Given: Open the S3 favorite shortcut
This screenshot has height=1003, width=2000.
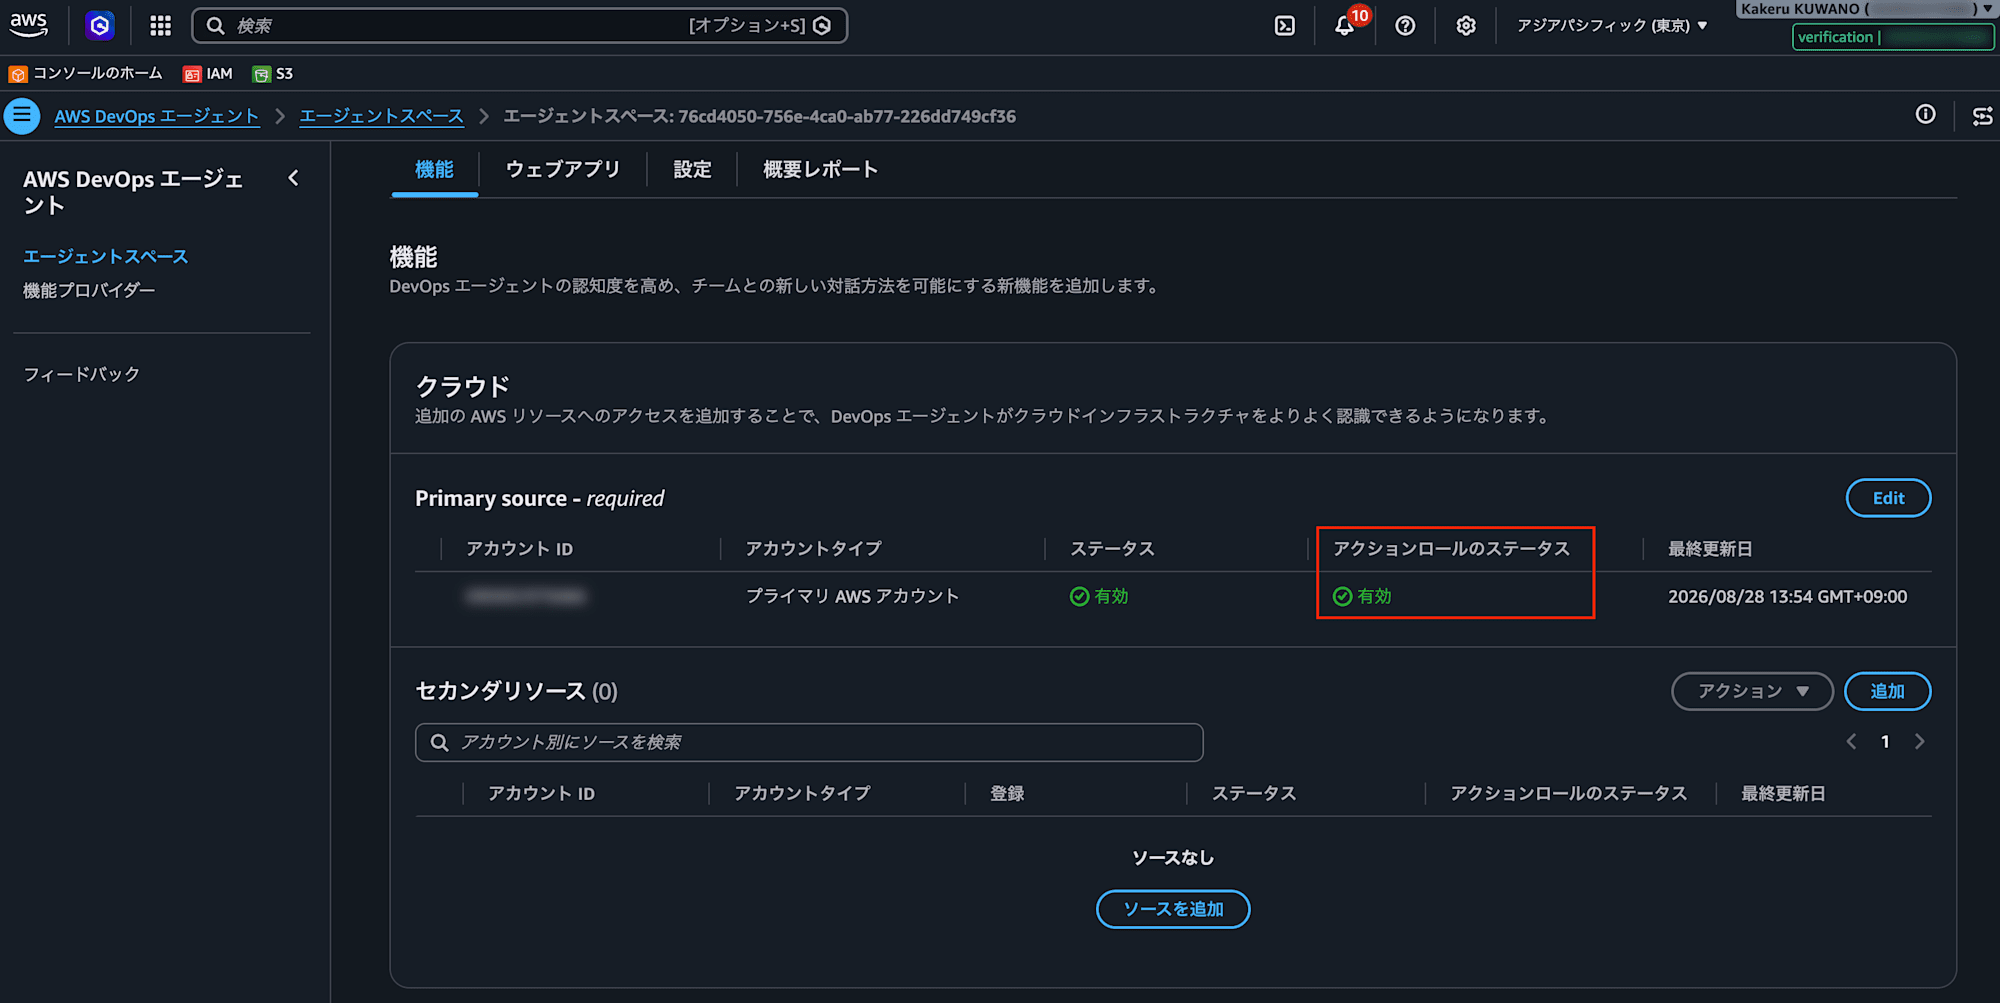Looking at the screenshot, I should (273, 74).
